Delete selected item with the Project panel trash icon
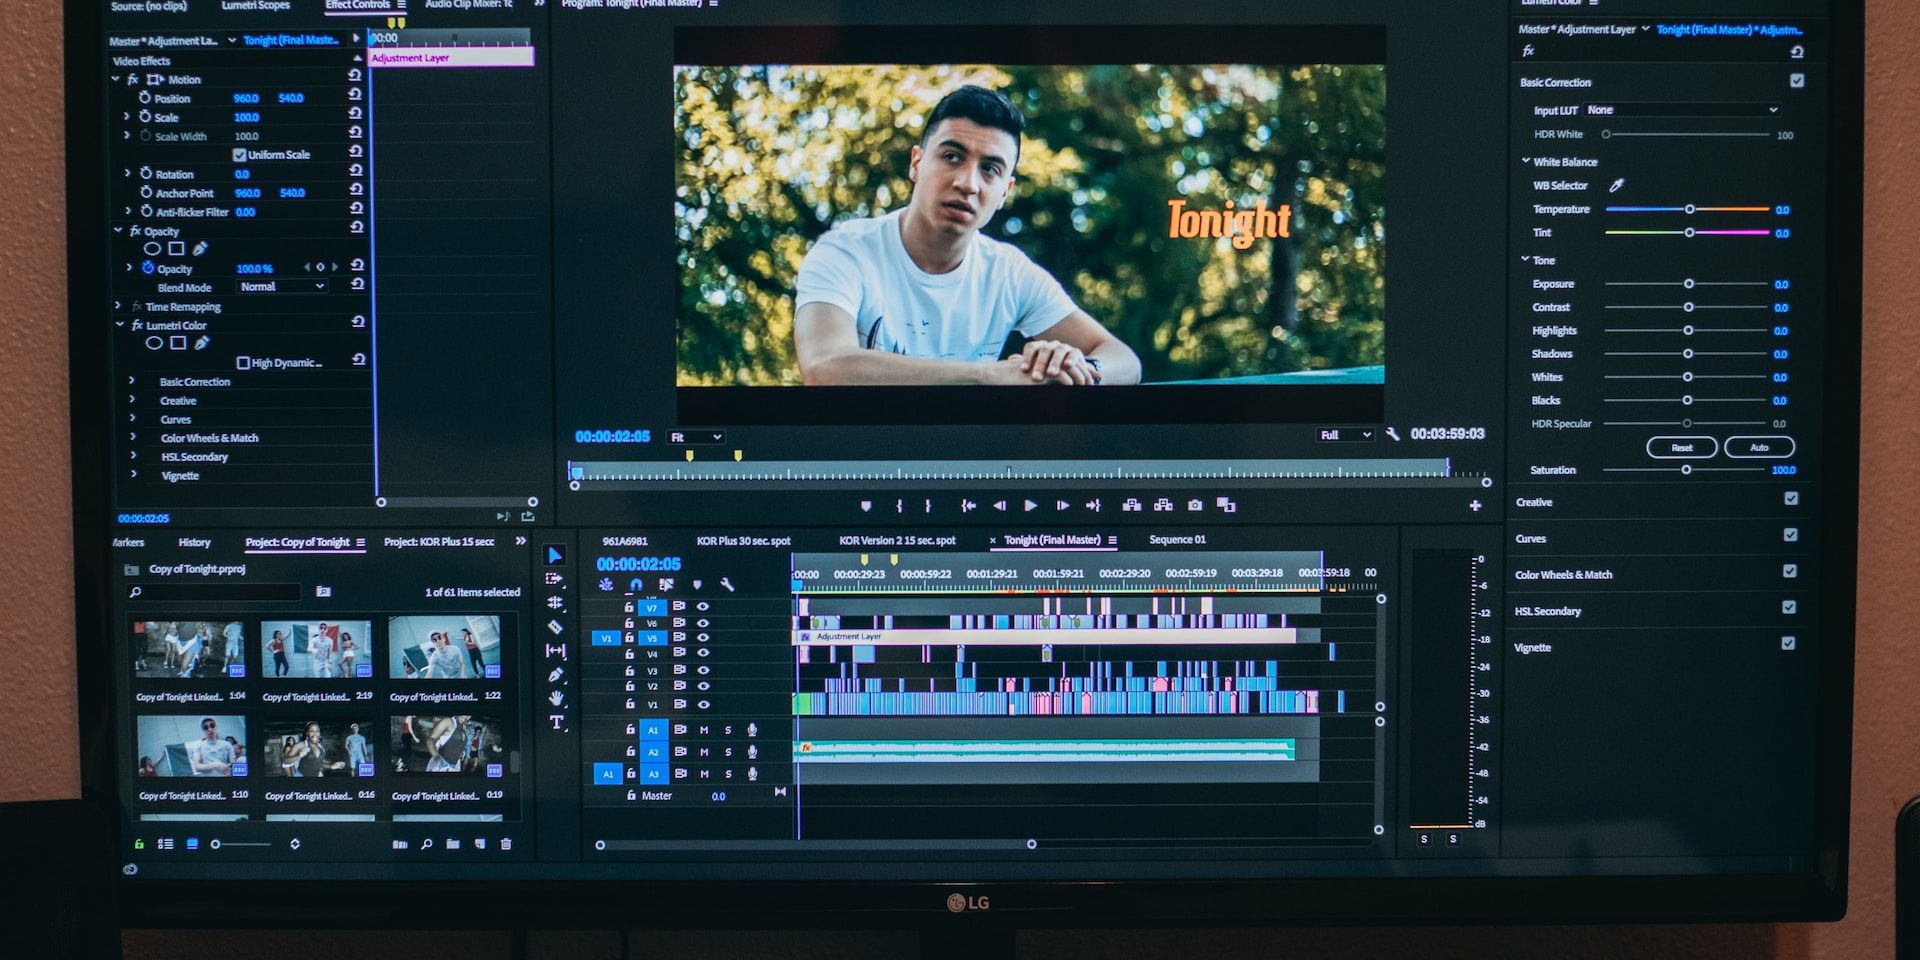Viewport: 1920px width, 960px height. click(x=507, y=843)
